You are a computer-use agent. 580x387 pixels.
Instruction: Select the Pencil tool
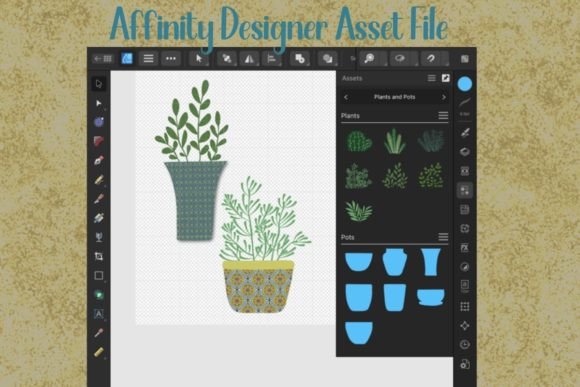pyautogui.click(x=99, y=180)
